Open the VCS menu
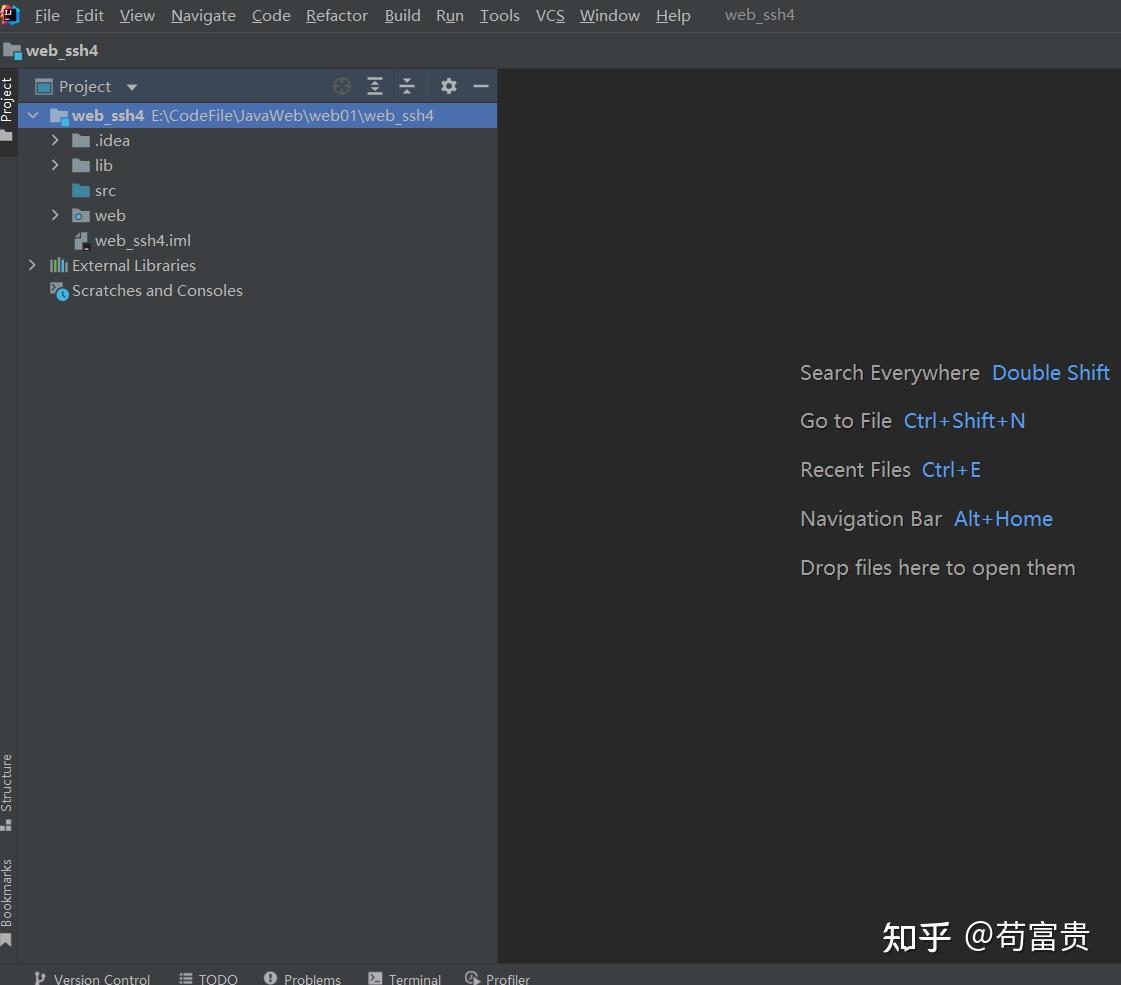The image size is (1121, 985). click(x=550, y=16)
